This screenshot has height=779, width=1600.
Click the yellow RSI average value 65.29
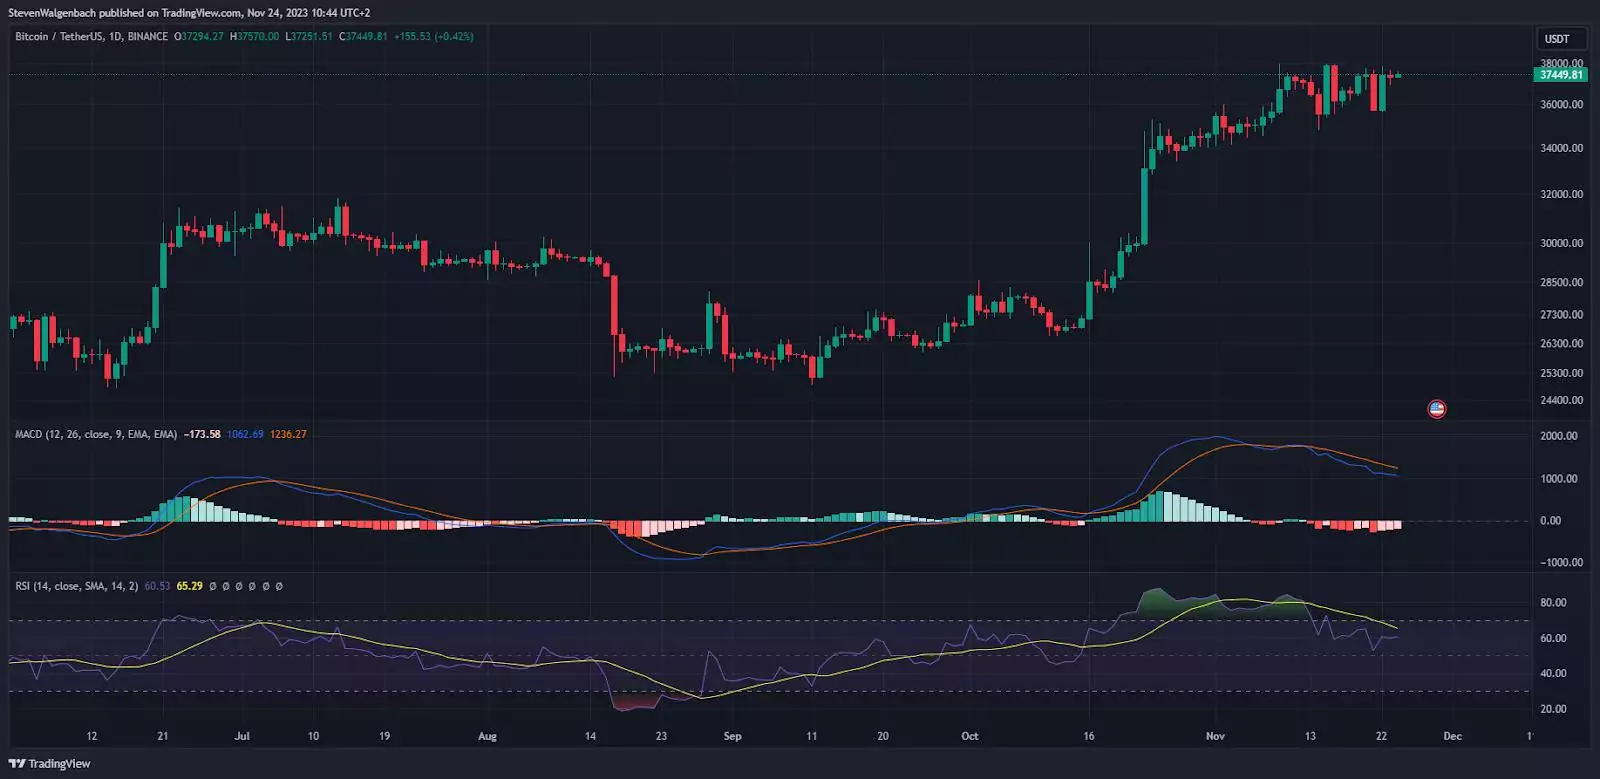coord(189,586)
